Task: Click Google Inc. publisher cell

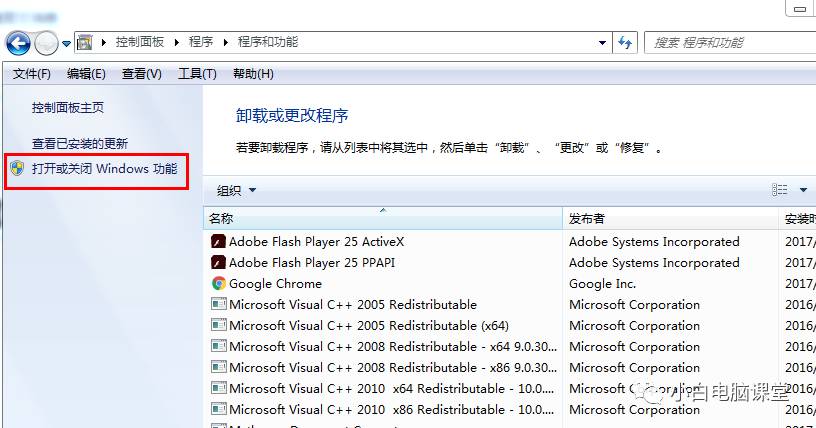Action: click(603, 284)
